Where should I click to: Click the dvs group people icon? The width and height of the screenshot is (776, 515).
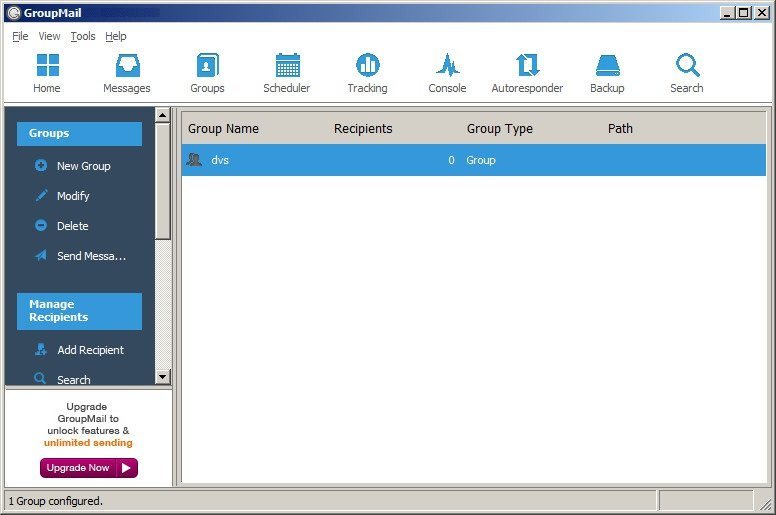(194, 159)
